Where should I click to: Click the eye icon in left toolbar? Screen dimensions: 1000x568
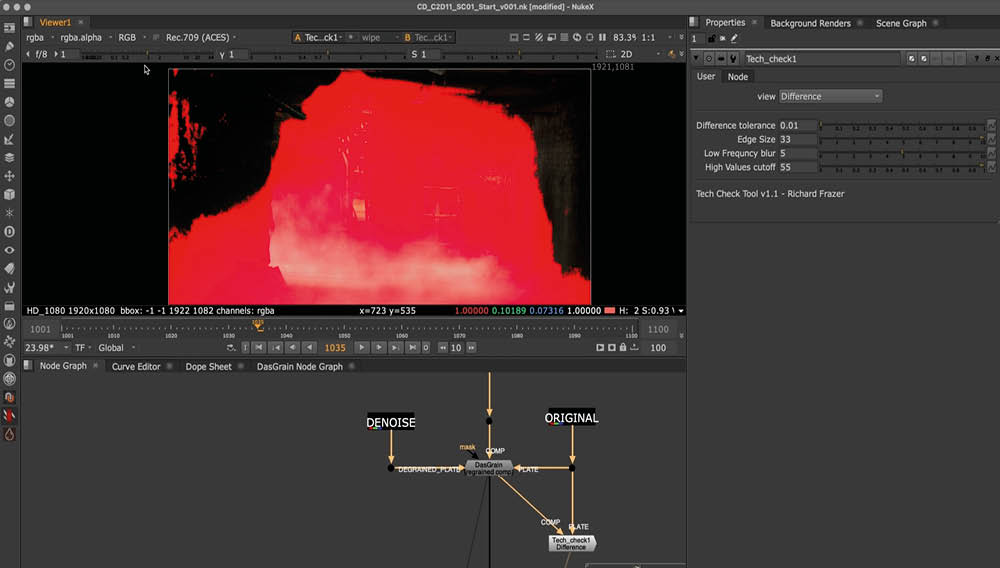(10, 250)
